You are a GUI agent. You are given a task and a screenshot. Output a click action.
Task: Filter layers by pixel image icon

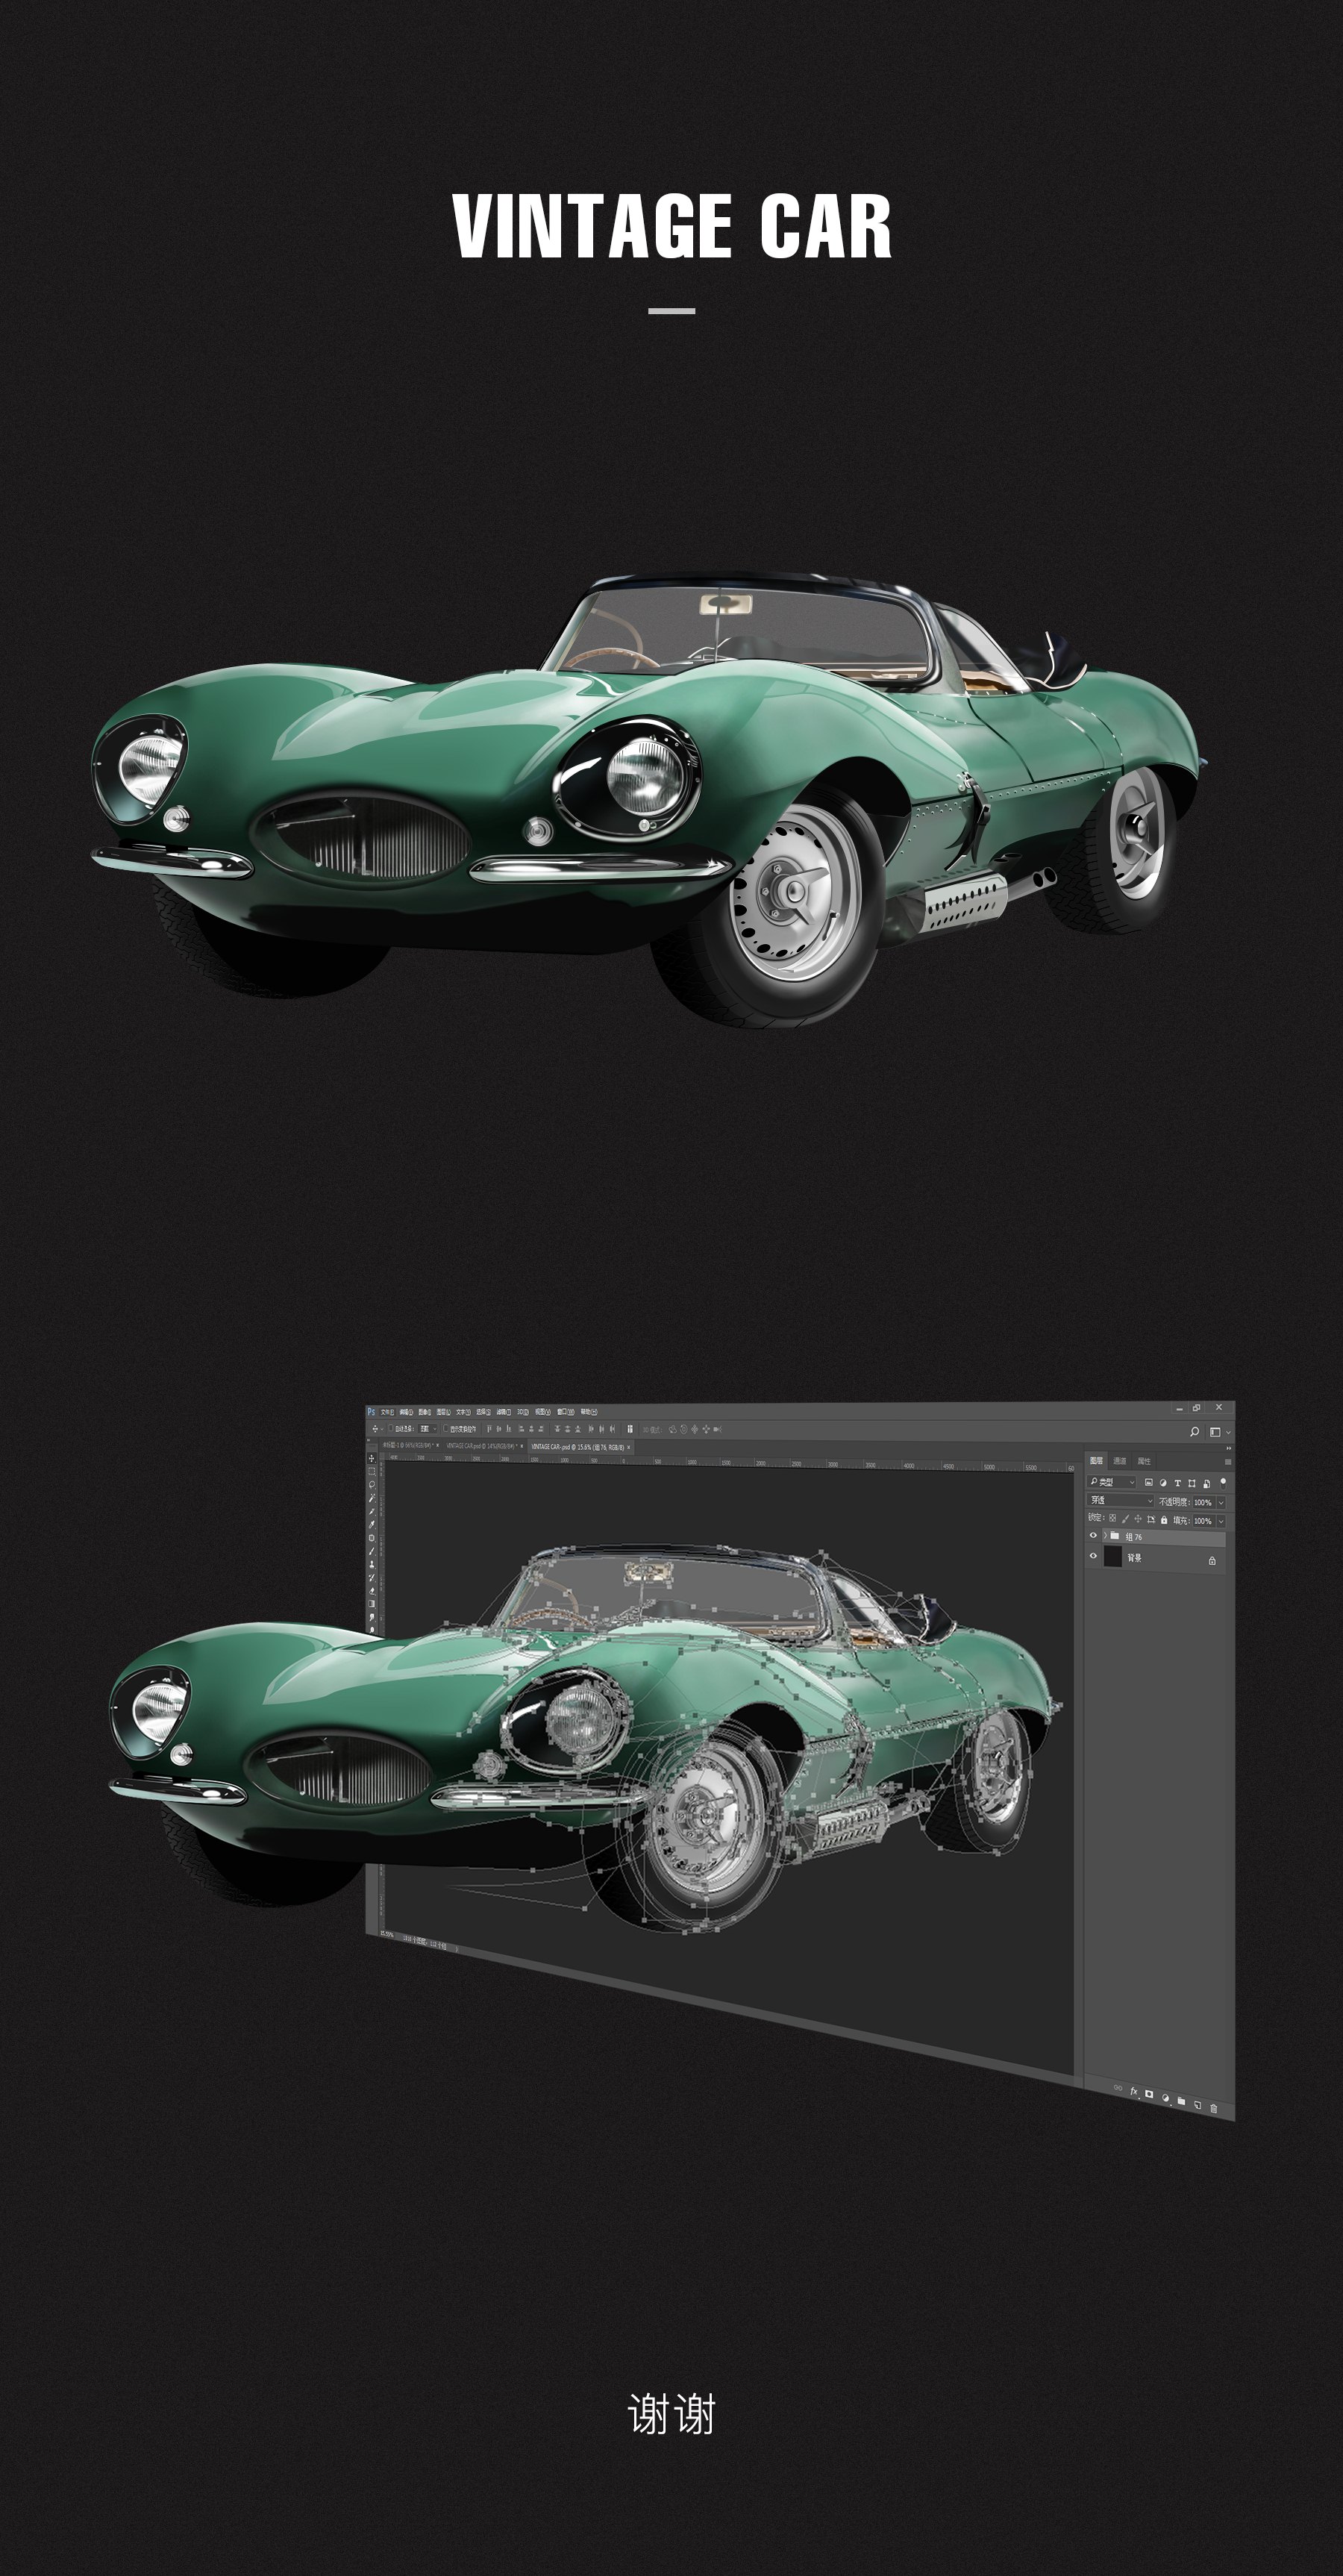[x=1149, y=1482]
